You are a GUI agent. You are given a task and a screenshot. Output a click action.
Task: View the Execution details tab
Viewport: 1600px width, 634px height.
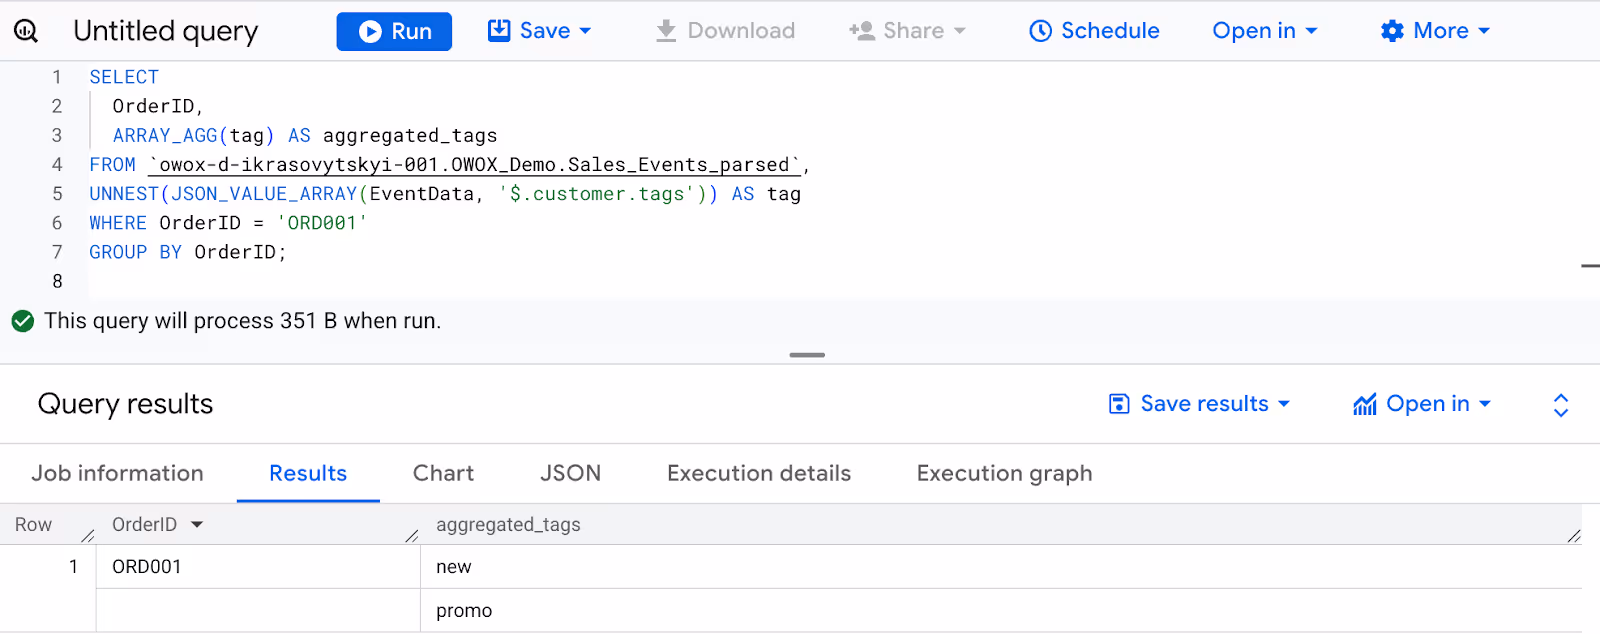tap(759, 473)
